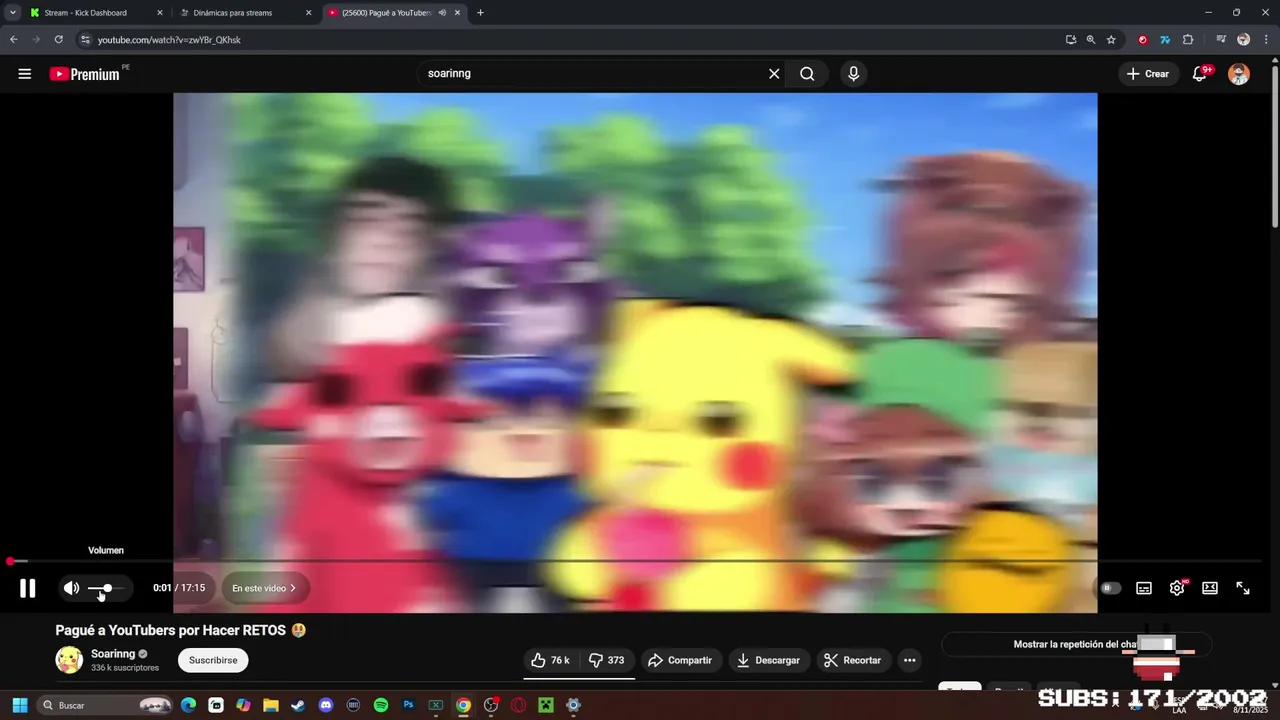
Task: Toggle subtitles on the player
Action: tap(1144, 588)
